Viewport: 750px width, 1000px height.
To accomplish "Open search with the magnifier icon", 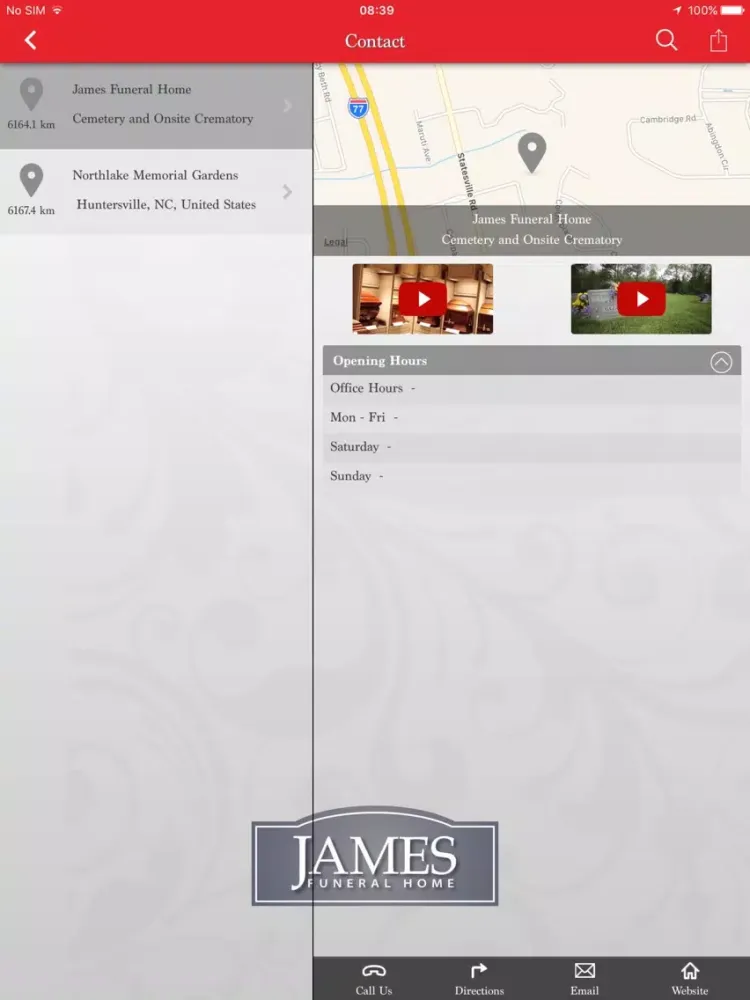I will [666, 40].
